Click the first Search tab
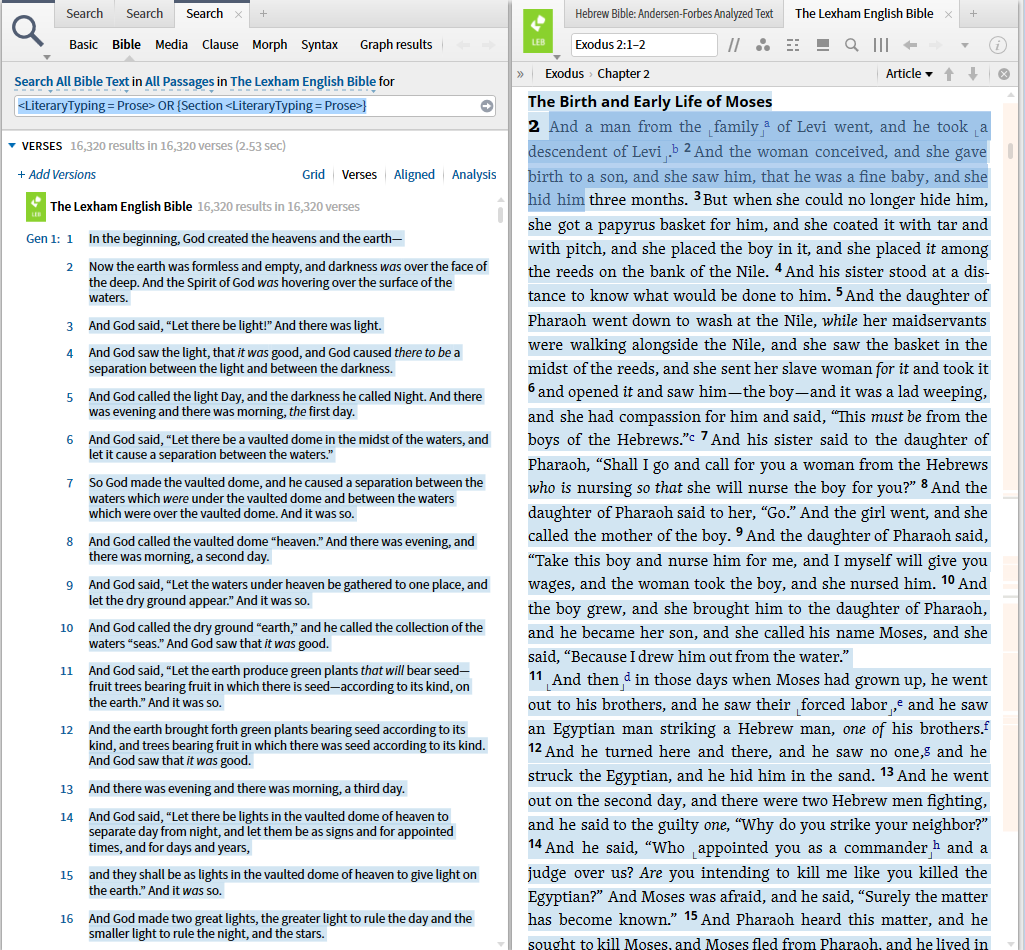 [x=84, y=14]
